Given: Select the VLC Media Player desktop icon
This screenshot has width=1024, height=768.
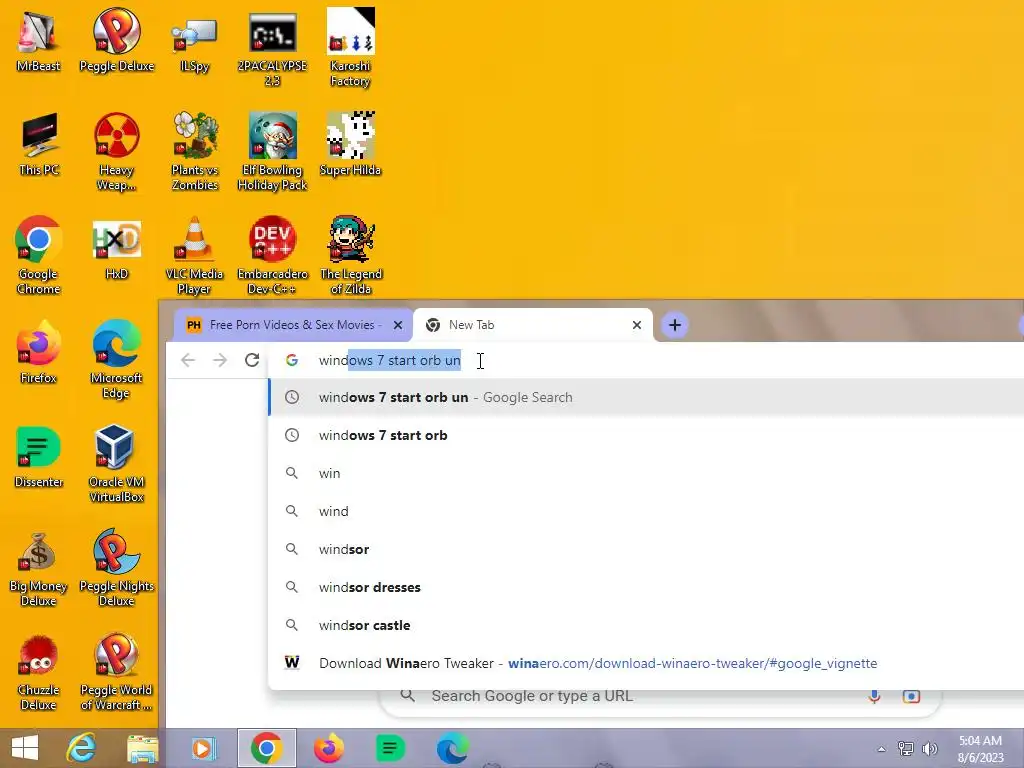Looking at the screenshot, I should (195, 255).
